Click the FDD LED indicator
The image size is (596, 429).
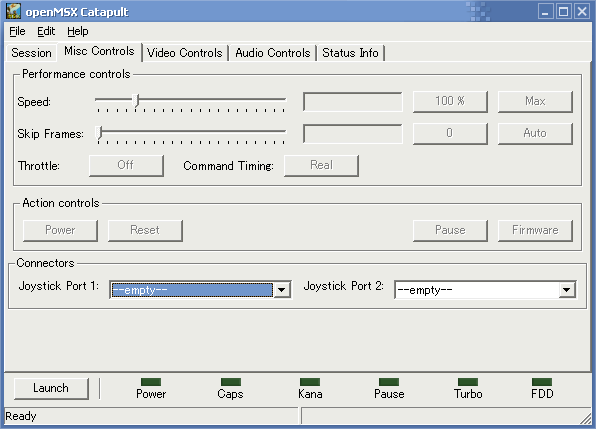(542, 382)
